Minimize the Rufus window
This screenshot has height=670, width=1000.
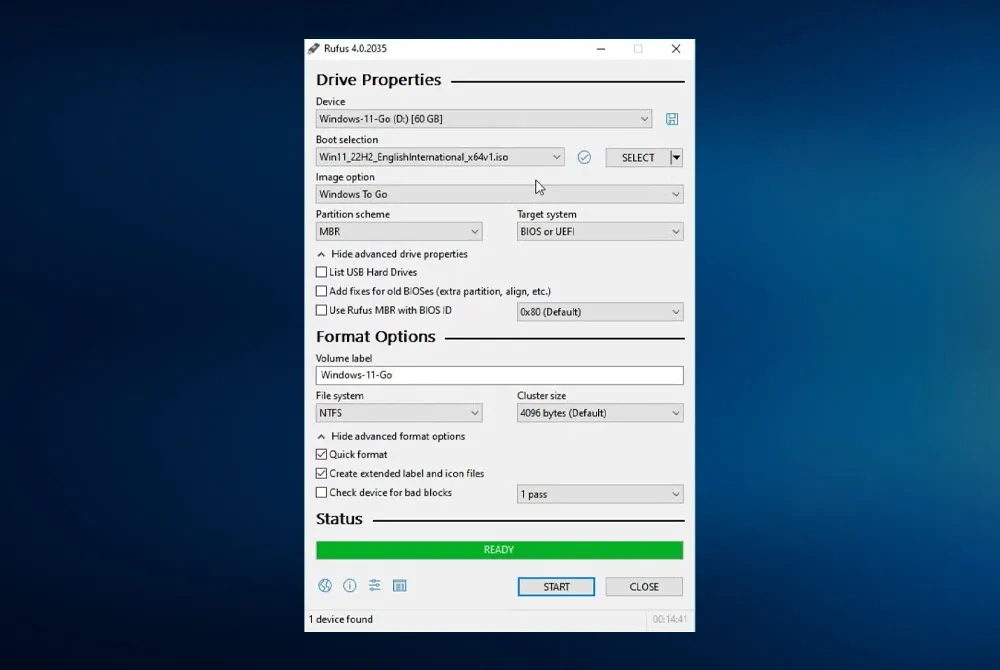(x=601, y=49)
